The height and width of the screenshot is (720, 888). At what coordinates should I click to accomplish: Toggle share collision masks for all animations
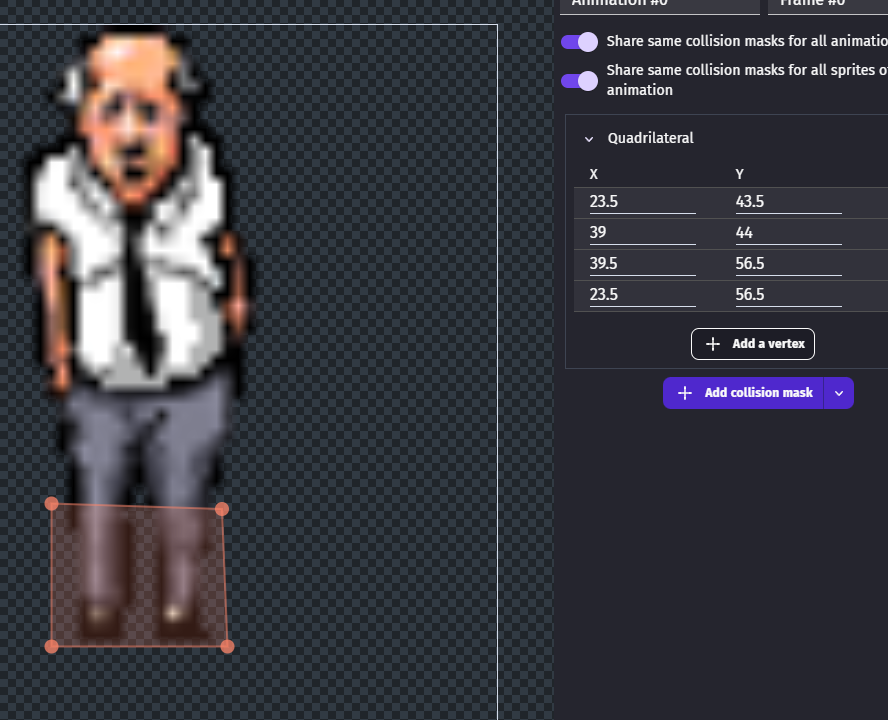tap(579, 42)
